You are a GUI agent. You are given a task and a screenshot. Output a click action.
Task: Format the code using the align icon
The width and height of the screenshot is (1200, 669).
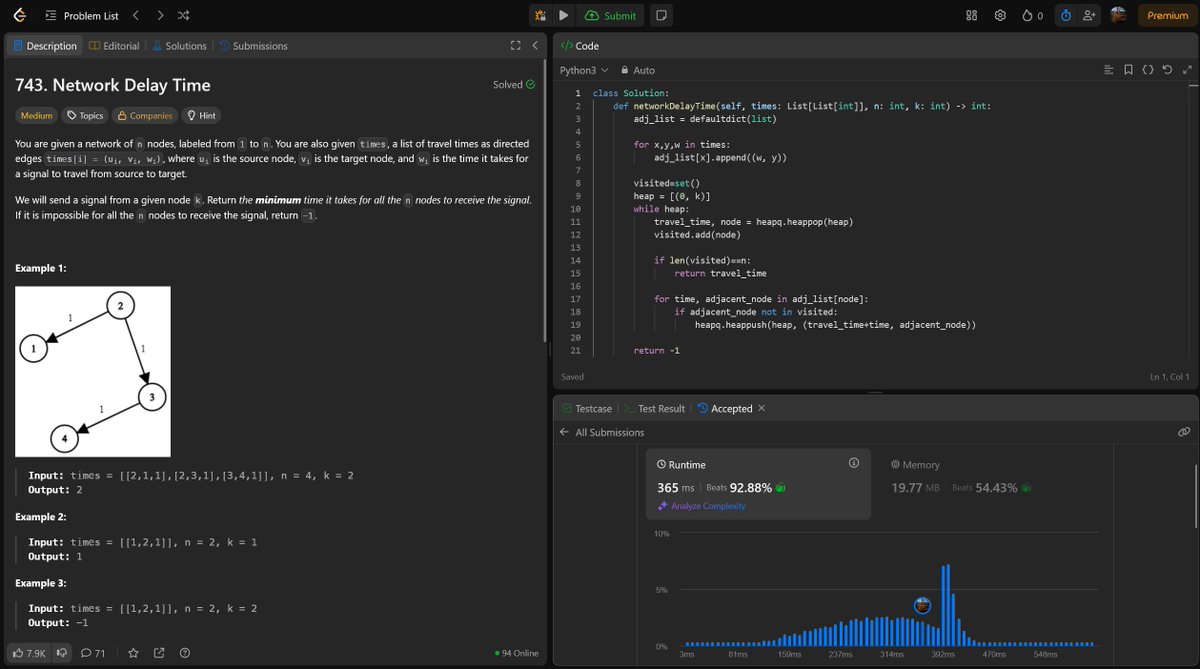coord(1108,69)
